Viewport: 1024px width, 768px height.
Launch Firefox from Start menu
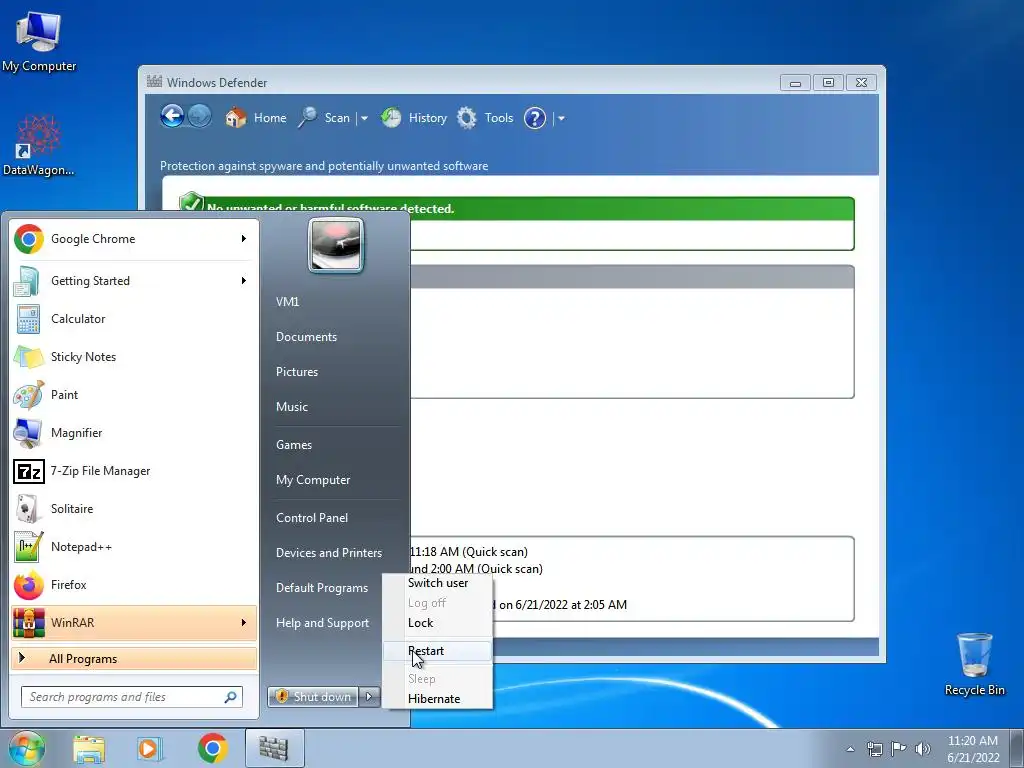click(134, 584)
